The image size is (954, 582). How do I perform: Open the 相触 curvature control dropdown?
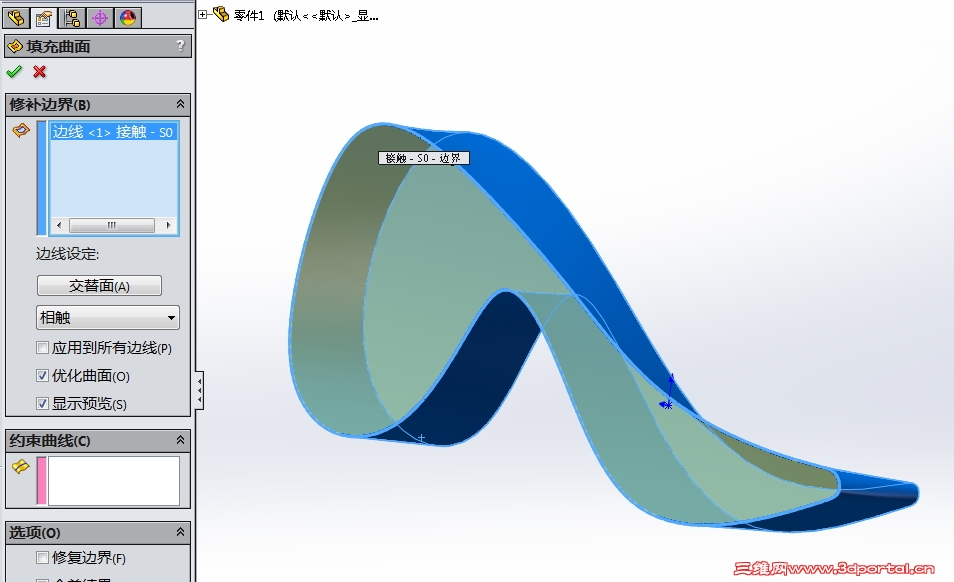click(108, 317)
